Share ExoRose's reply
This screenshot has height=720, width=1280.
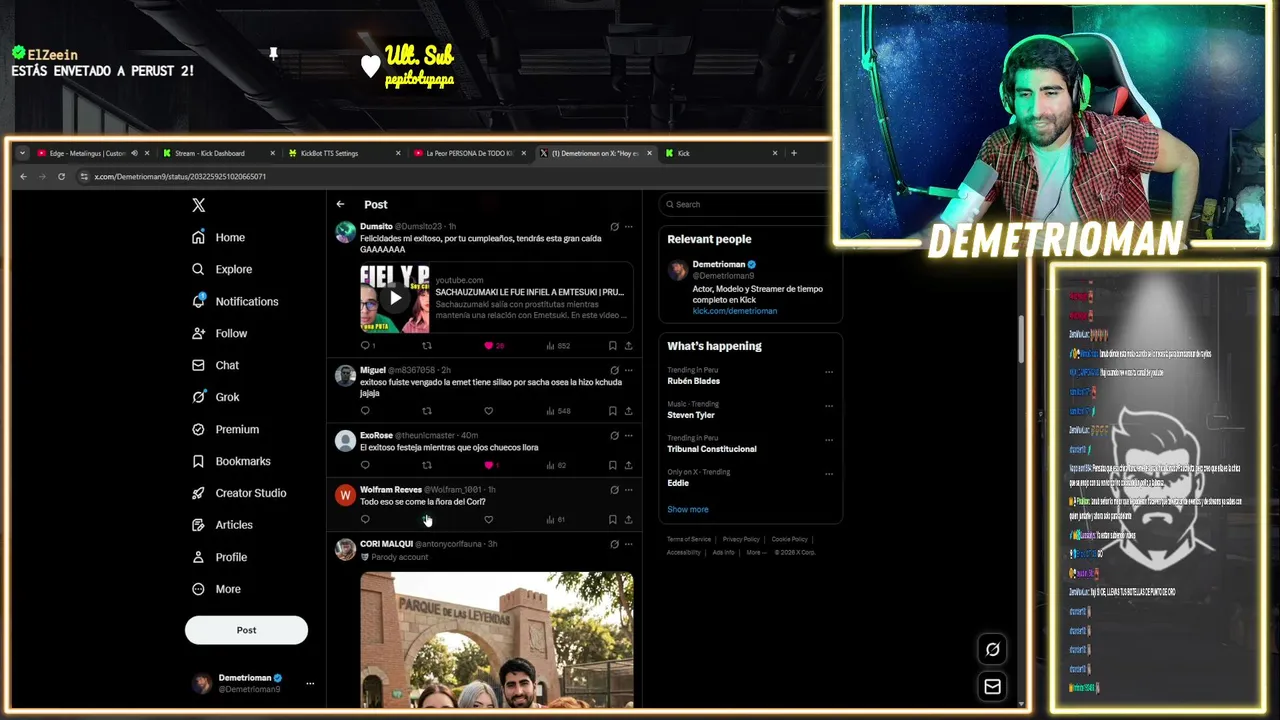tap(628, 465)
